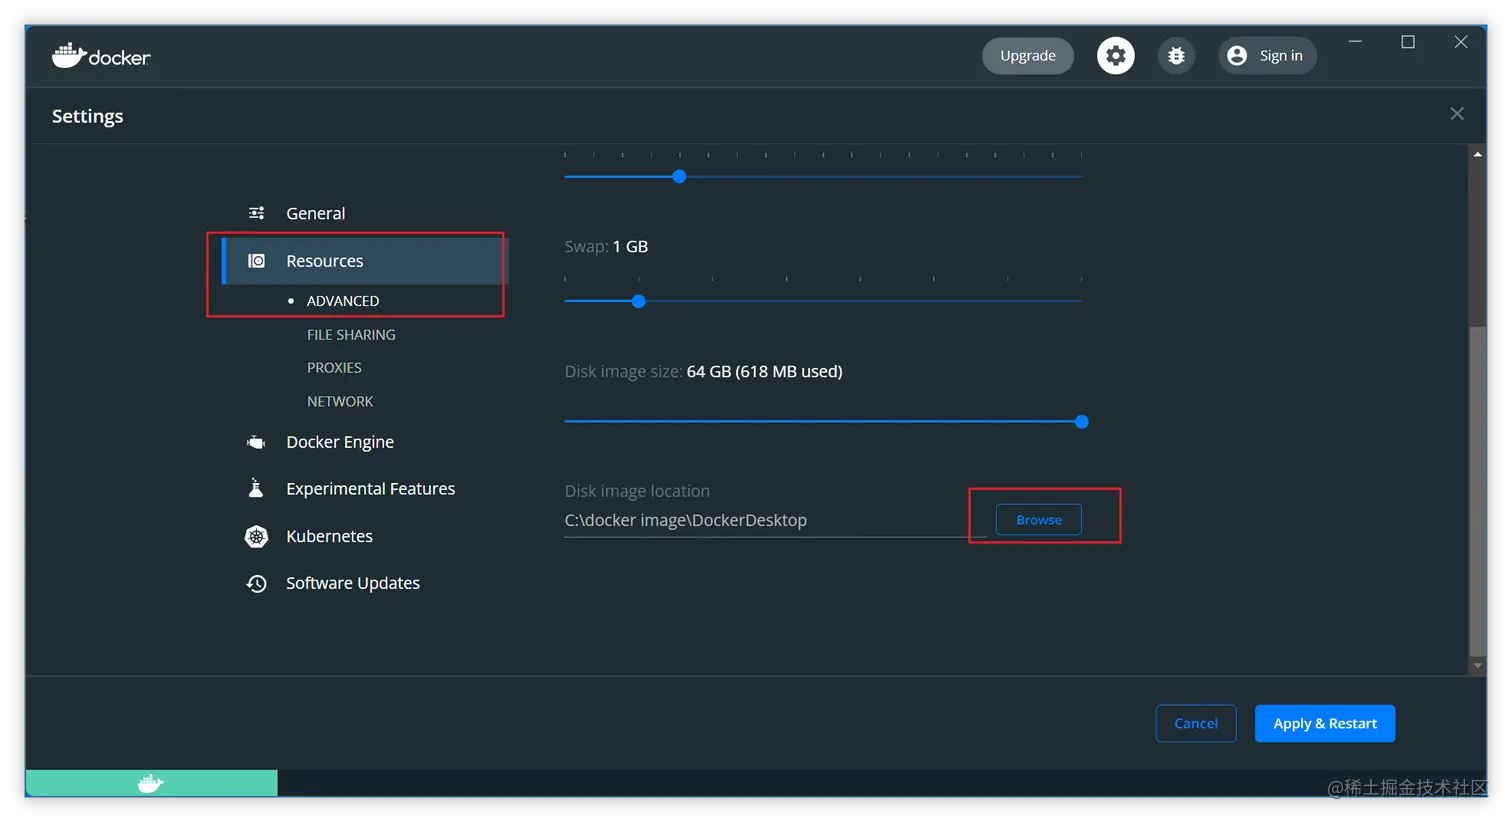Select the ADVANCED sub-item
Screen dimensions: 1512x822
[343, 301]
